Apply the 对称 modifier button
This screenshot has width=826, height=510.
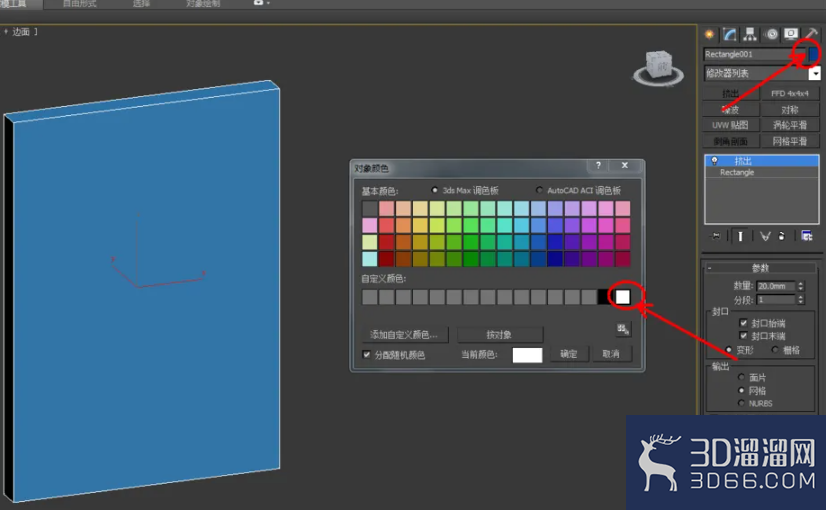tap(790, 110)
